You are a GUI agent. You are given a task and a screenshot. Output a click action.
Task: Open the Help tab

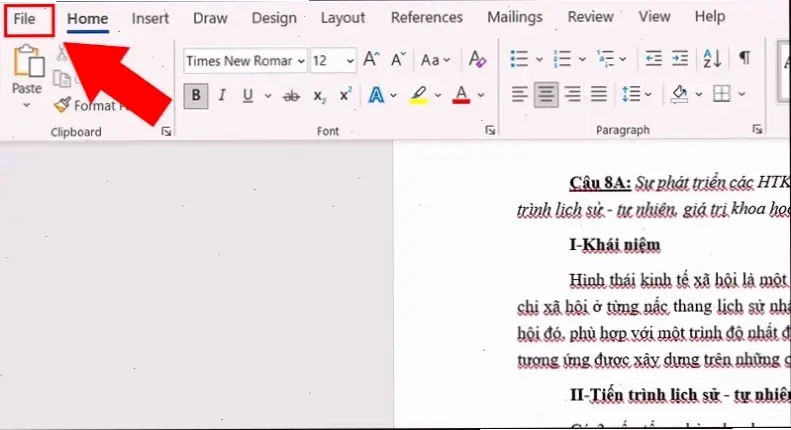(x=710, y=17)
